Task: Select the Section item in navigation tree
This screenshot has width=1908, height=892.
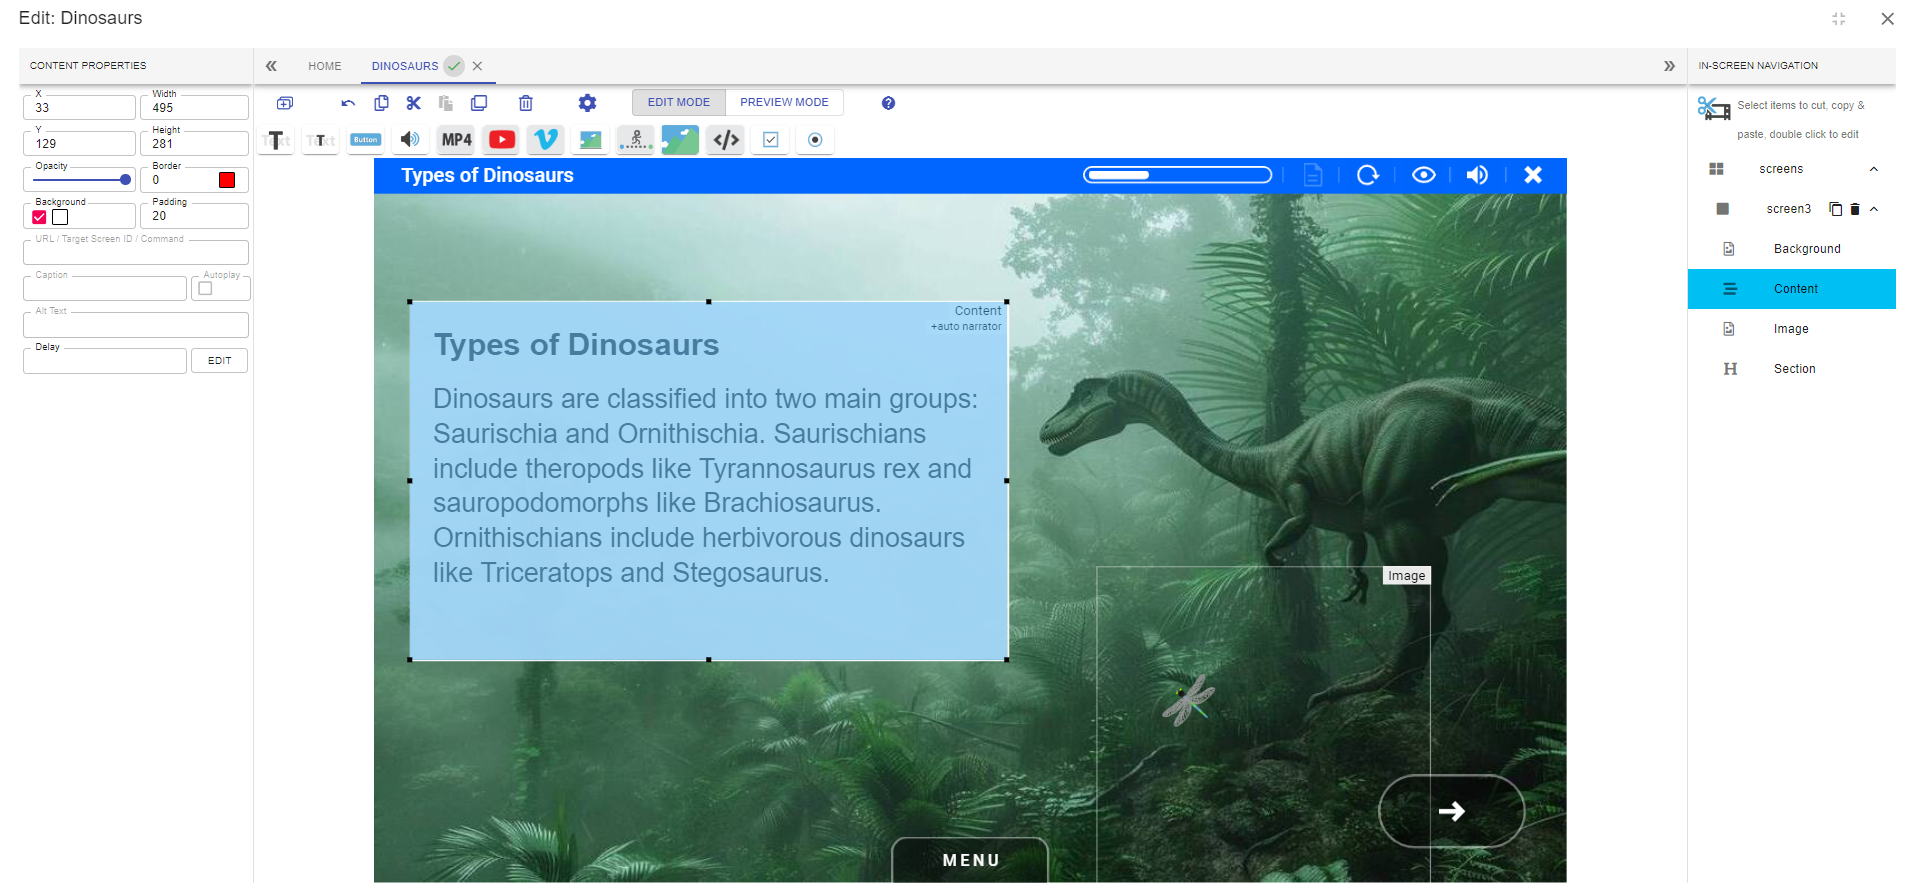Action: 1791,369
